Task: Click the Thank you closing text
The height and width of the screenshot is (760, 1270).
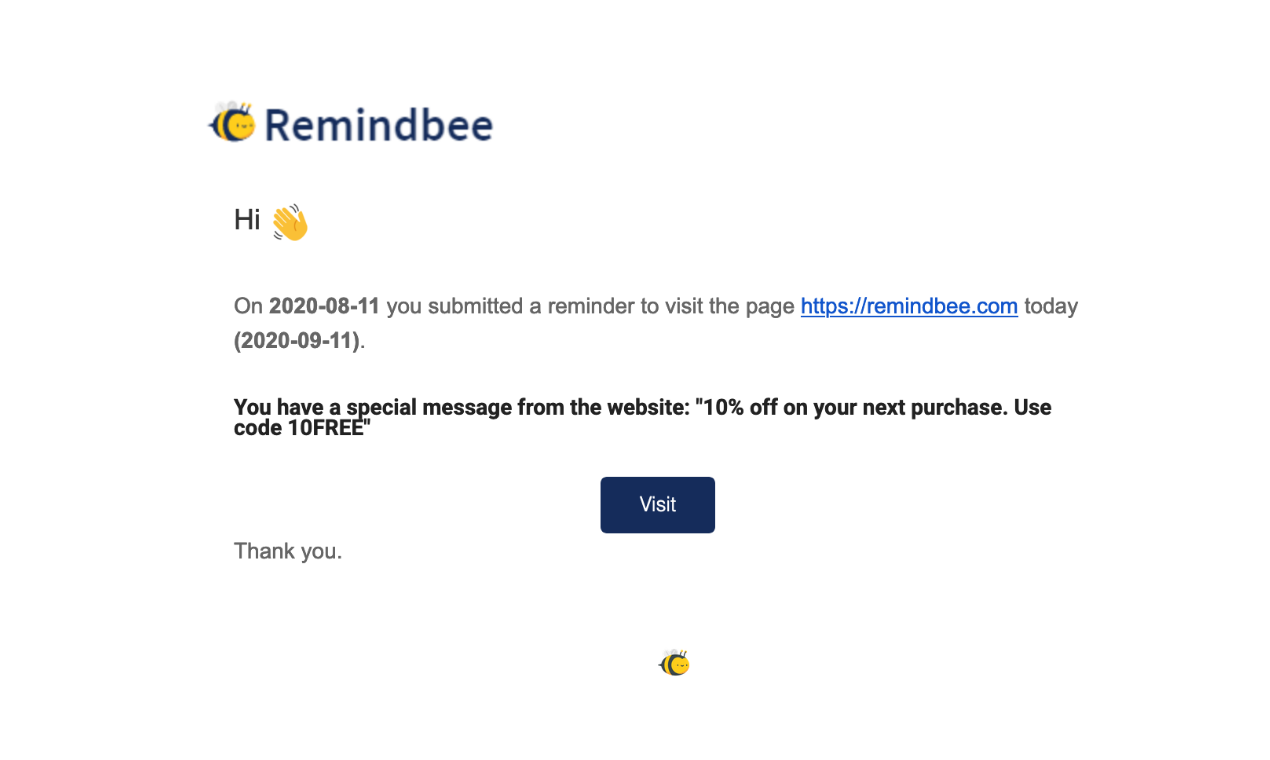Action: click(287, 551)
